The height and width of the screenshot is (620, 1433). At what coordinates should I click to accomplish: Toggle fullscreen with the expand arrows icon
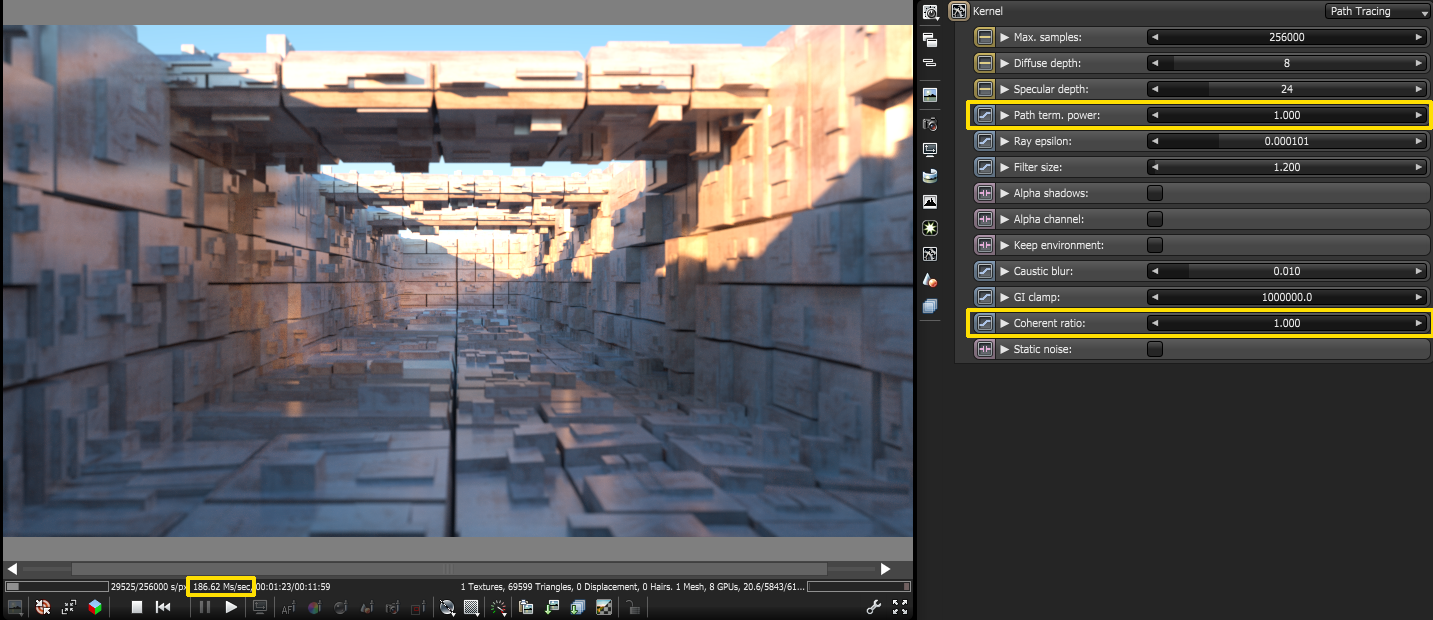point(899,607)
